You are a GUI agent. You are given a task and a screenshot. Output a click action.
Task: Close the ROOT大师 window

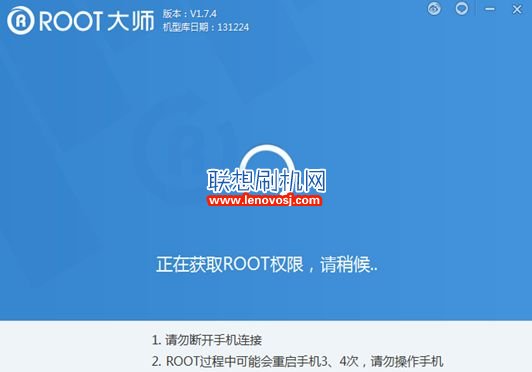(x=517, y=9)
